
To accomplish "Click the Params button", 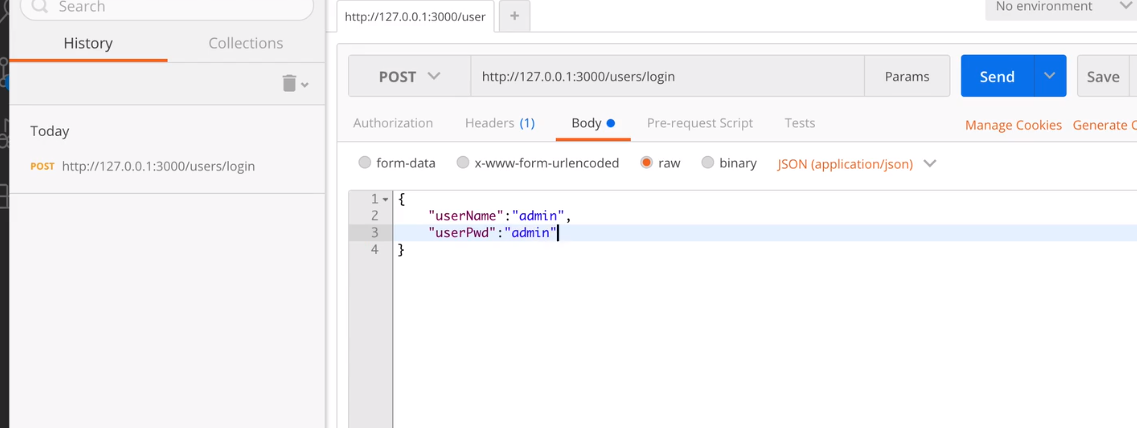I will coord(906,76).
